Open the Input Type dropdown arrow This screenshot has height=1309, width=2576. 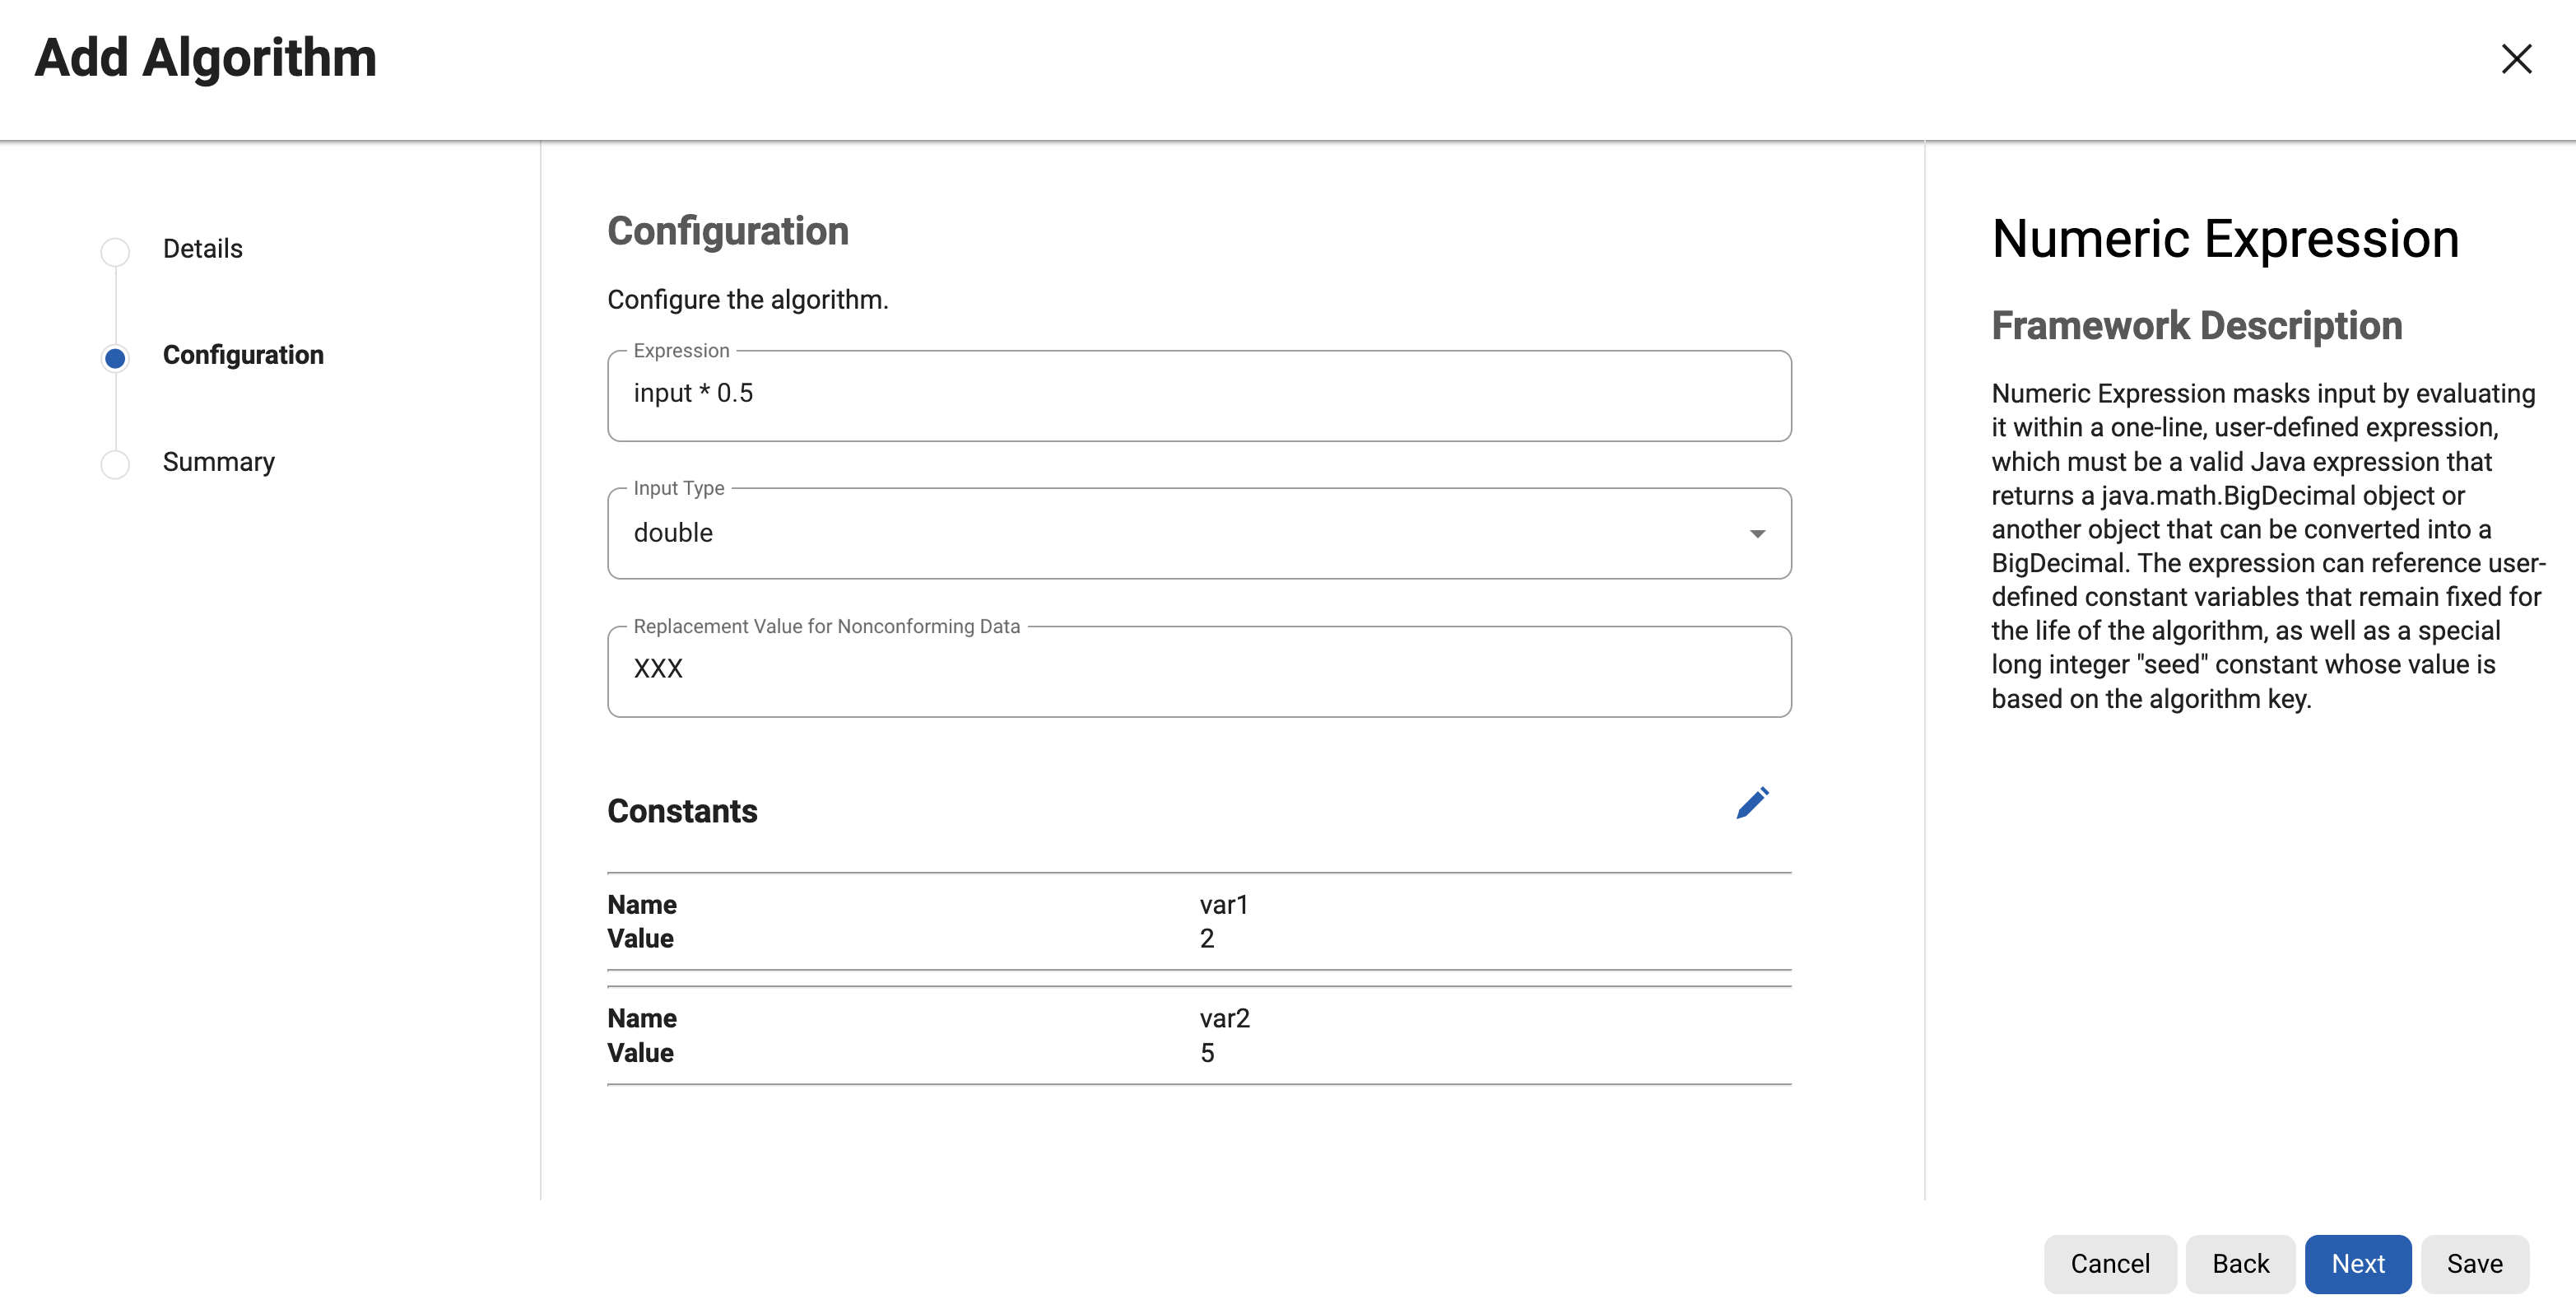(x=1757, y=533)
